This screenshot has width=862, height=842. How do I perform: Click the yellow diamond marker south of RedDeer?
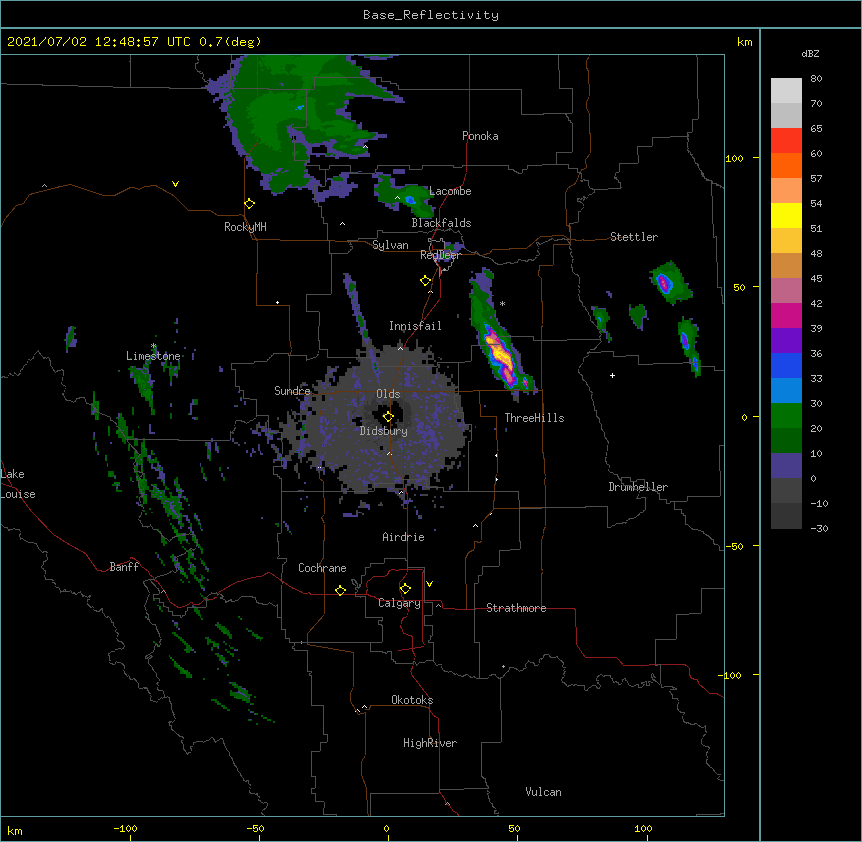(425, 281)
